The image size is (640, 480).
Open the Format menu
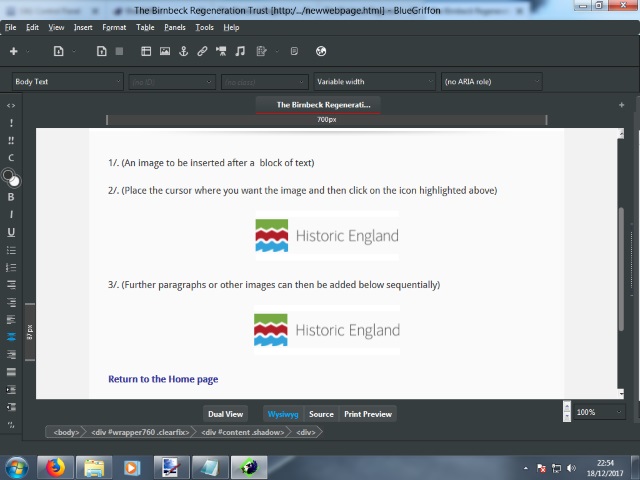[x=114, y=27]
